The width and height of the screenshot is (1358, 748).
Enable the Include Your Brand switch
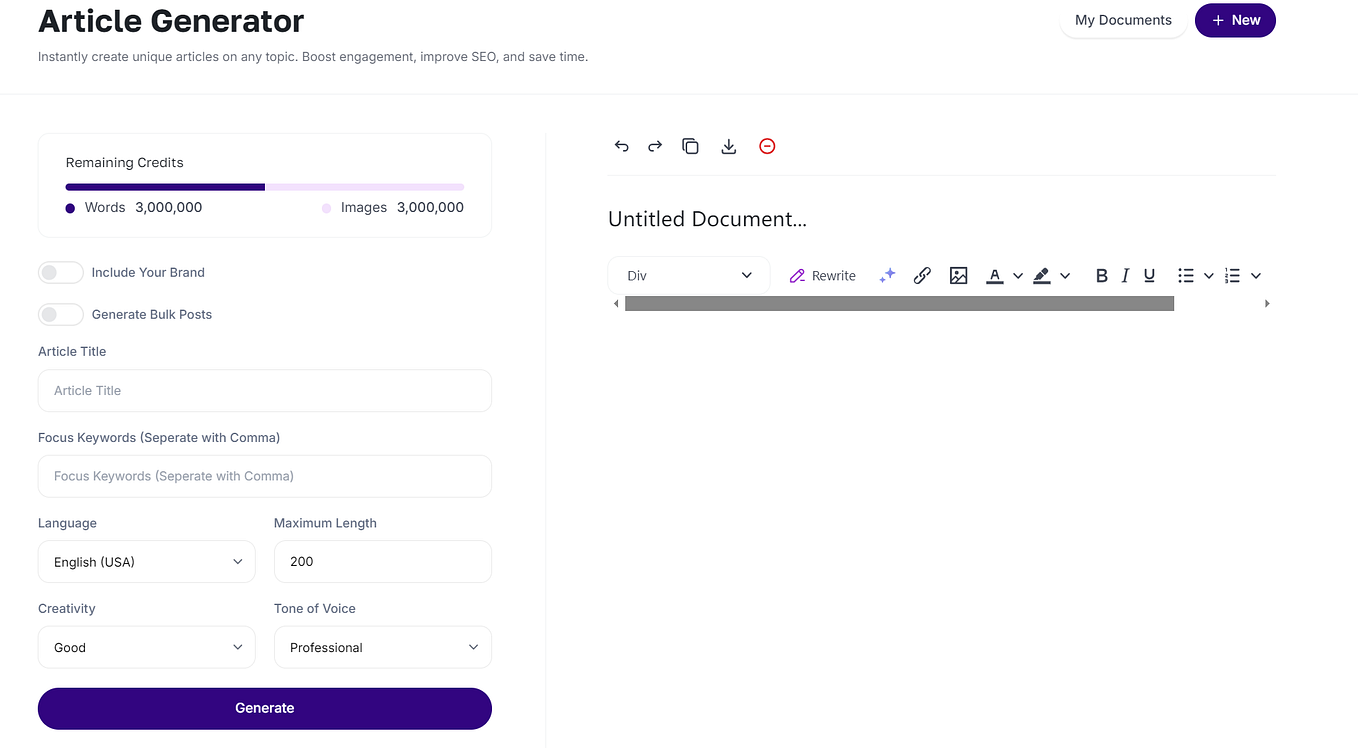60,272
